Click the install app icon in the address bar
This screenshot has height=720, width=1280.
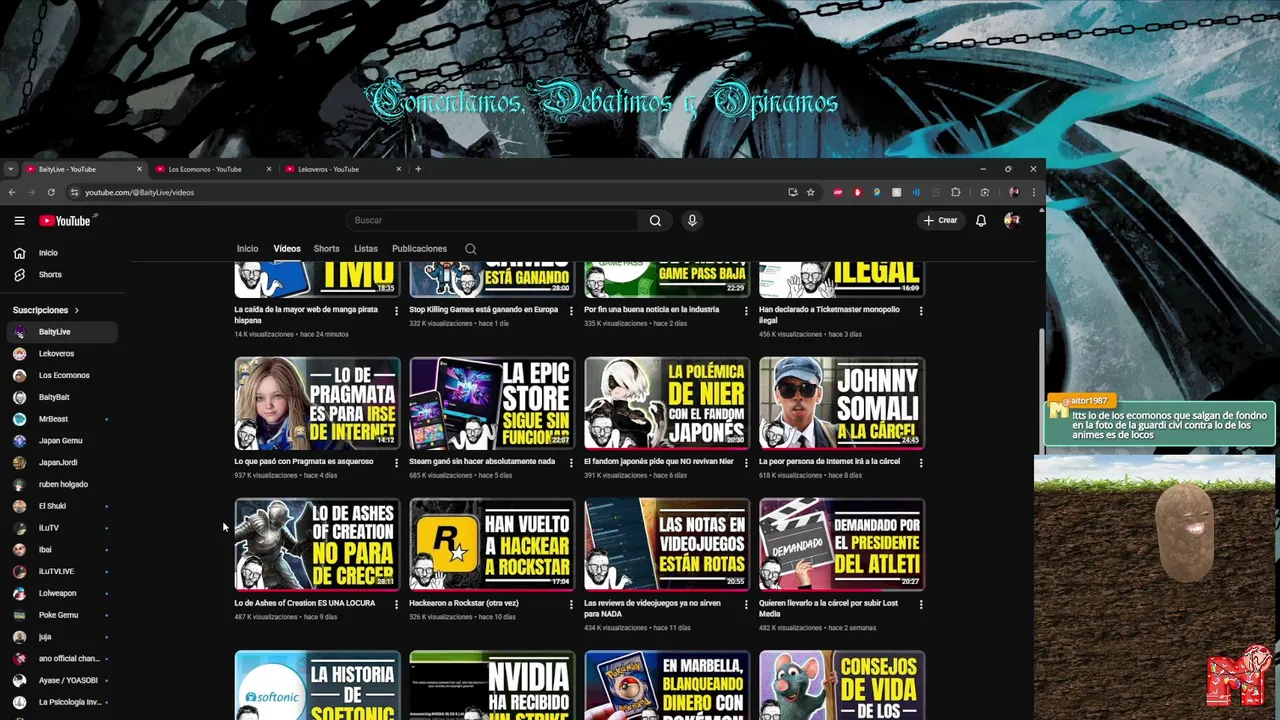[793, 192]
